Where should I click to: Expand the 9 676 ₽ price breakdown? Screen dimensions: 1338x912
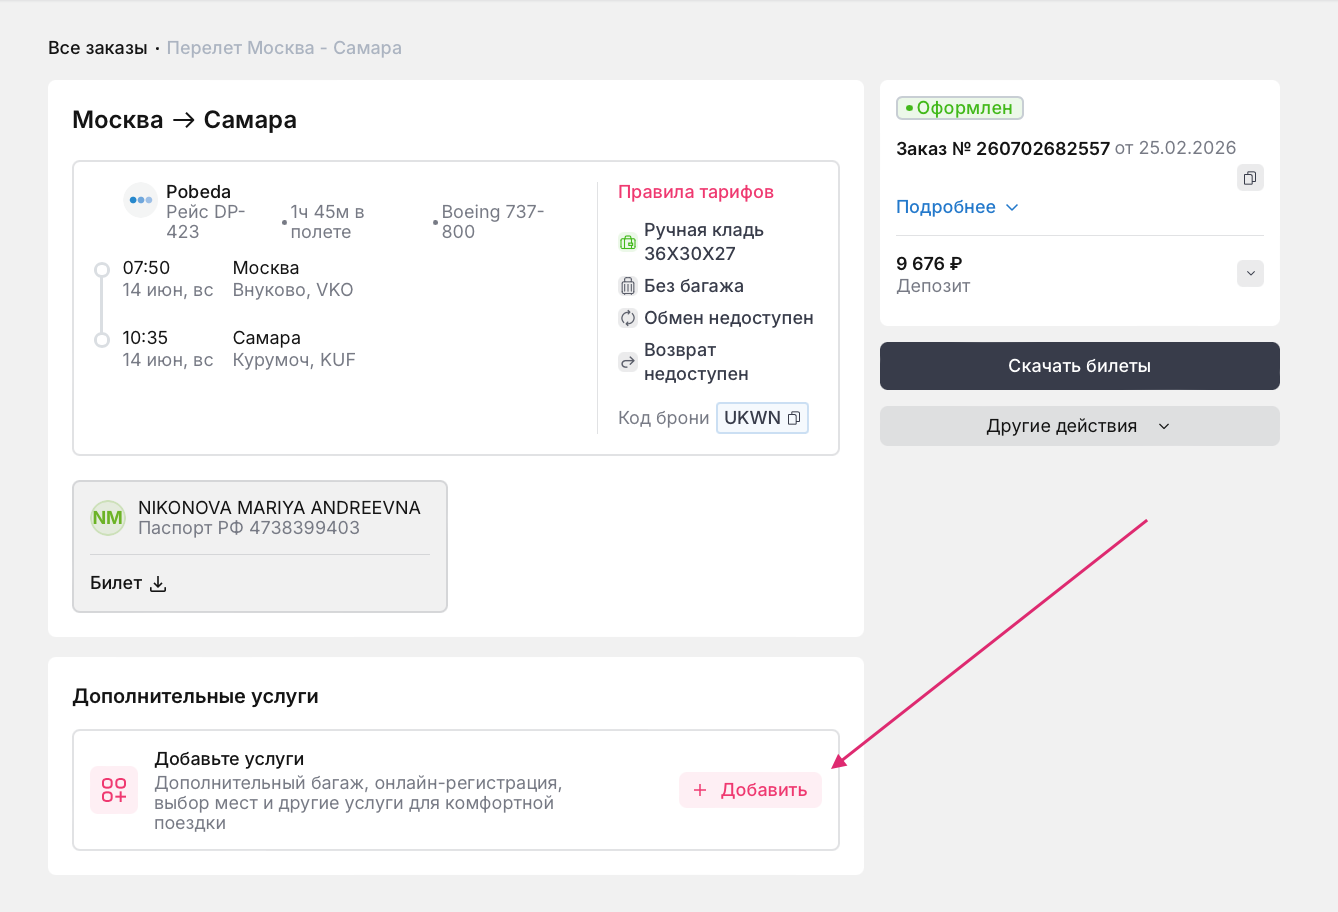(x=1250, y=274)
